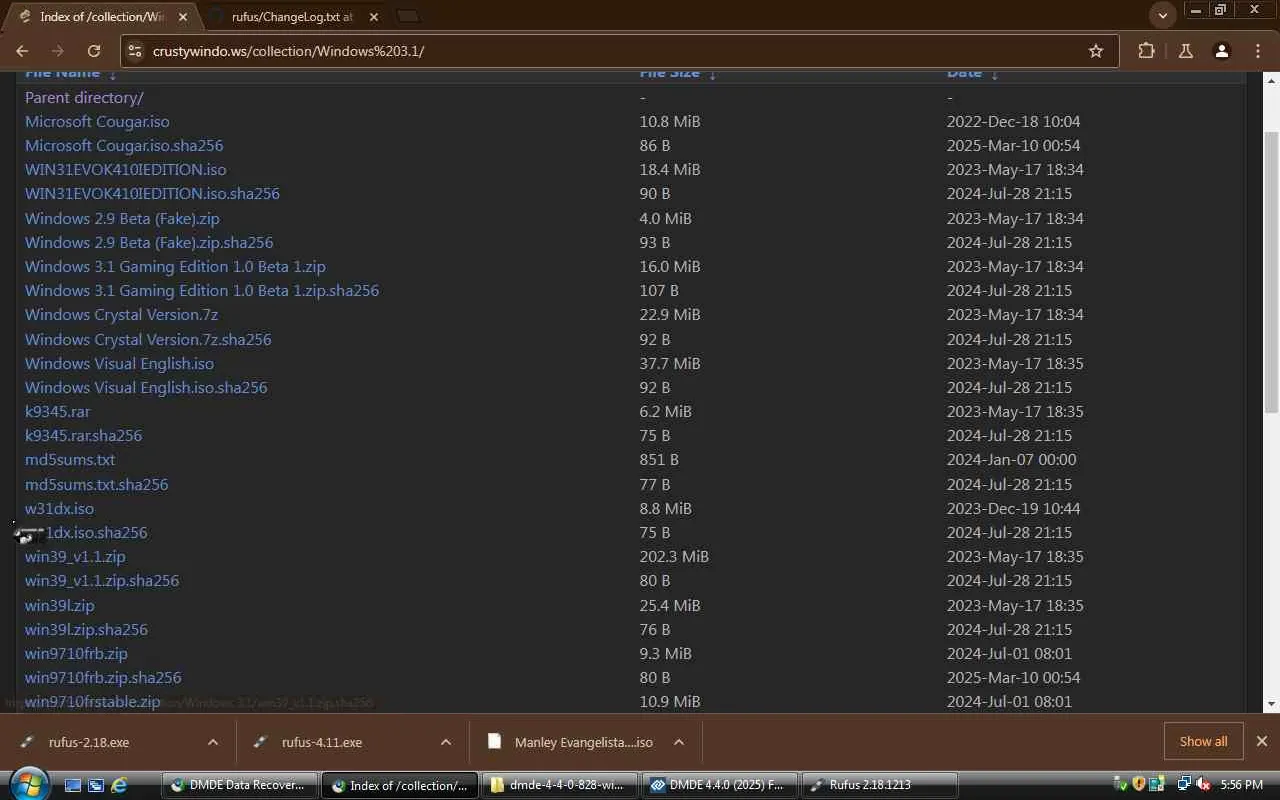Screen dimensions: 1280x800
Task: Switch to DMDE 4.4.0 (2025) taskbar window
Action: click(719, 785)
